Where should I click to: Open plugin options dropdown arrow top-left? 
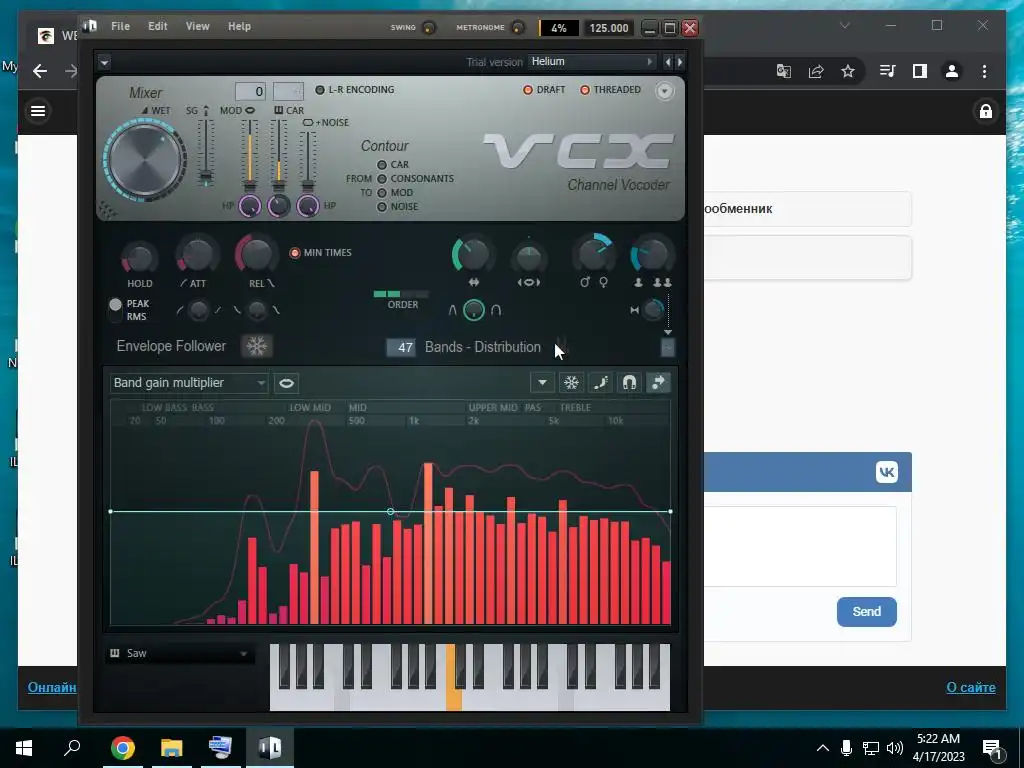[104, 62]
